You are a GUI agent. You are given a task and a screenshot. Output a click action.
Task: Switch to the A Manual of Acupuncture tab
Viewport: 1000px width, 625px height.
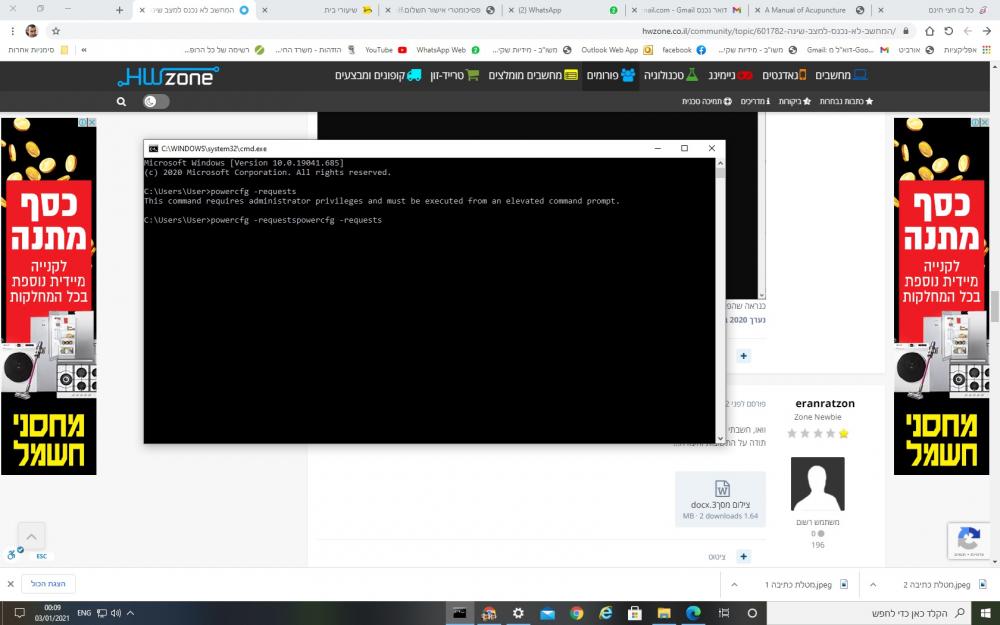tap(809, 10)
